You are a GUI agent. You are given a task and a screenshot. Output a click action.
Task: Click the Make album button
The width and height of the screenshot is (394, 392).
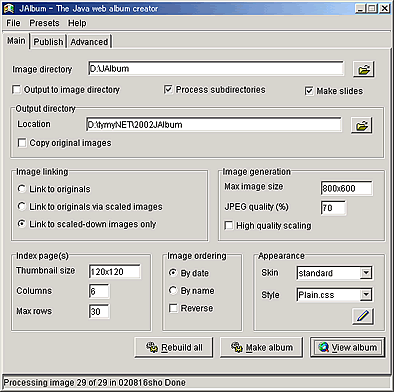pos(262,347)
